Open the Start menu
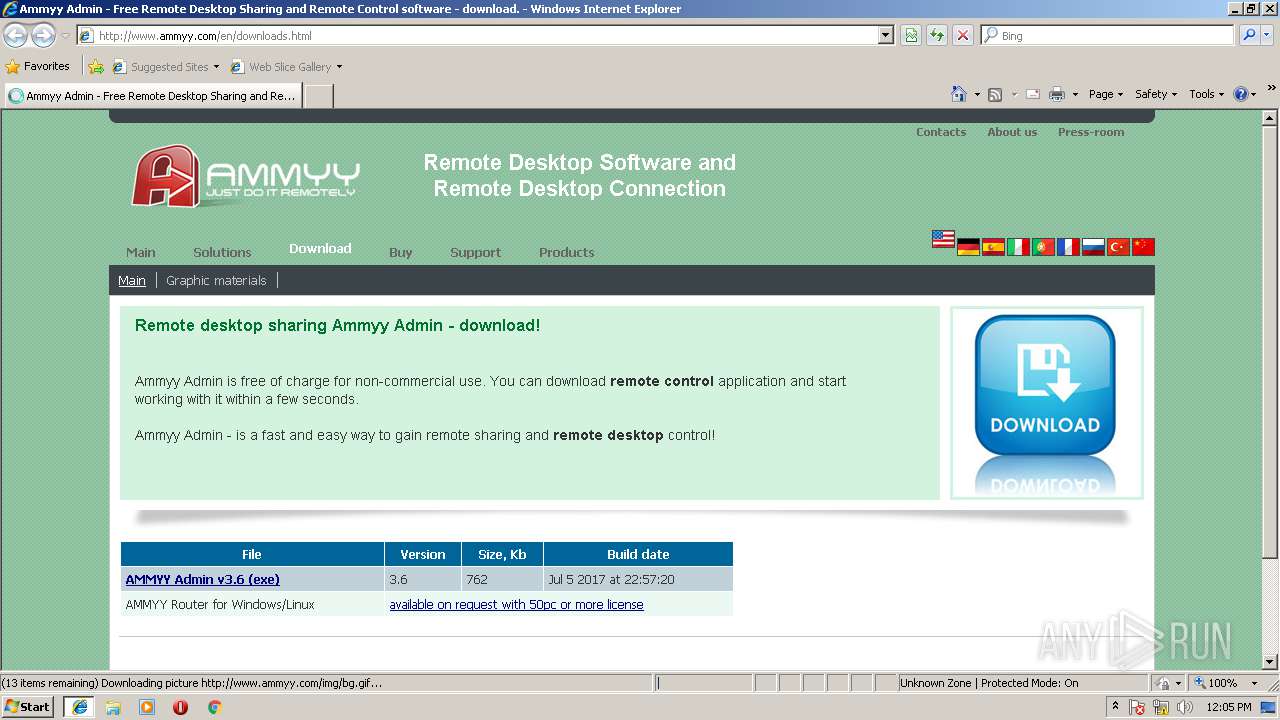The image size is (1280, 720). pyautogui.click(x=27, y=707)
